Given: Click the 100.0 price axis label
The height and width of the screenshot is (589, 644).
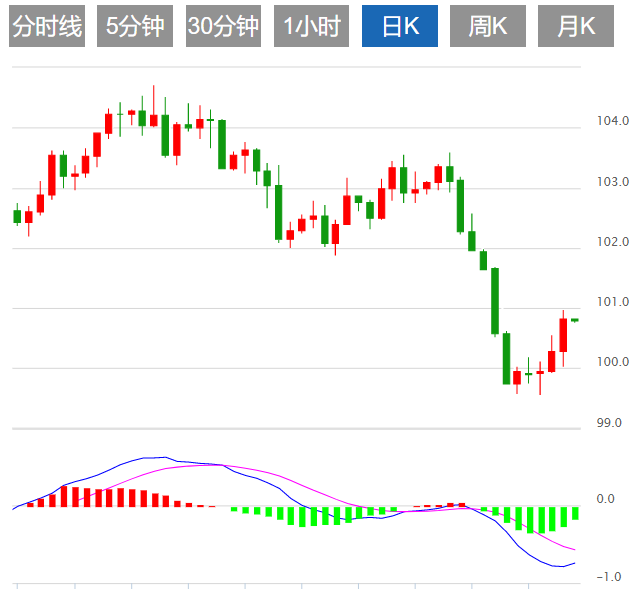Looking at the screenshot, I should 613,362.
